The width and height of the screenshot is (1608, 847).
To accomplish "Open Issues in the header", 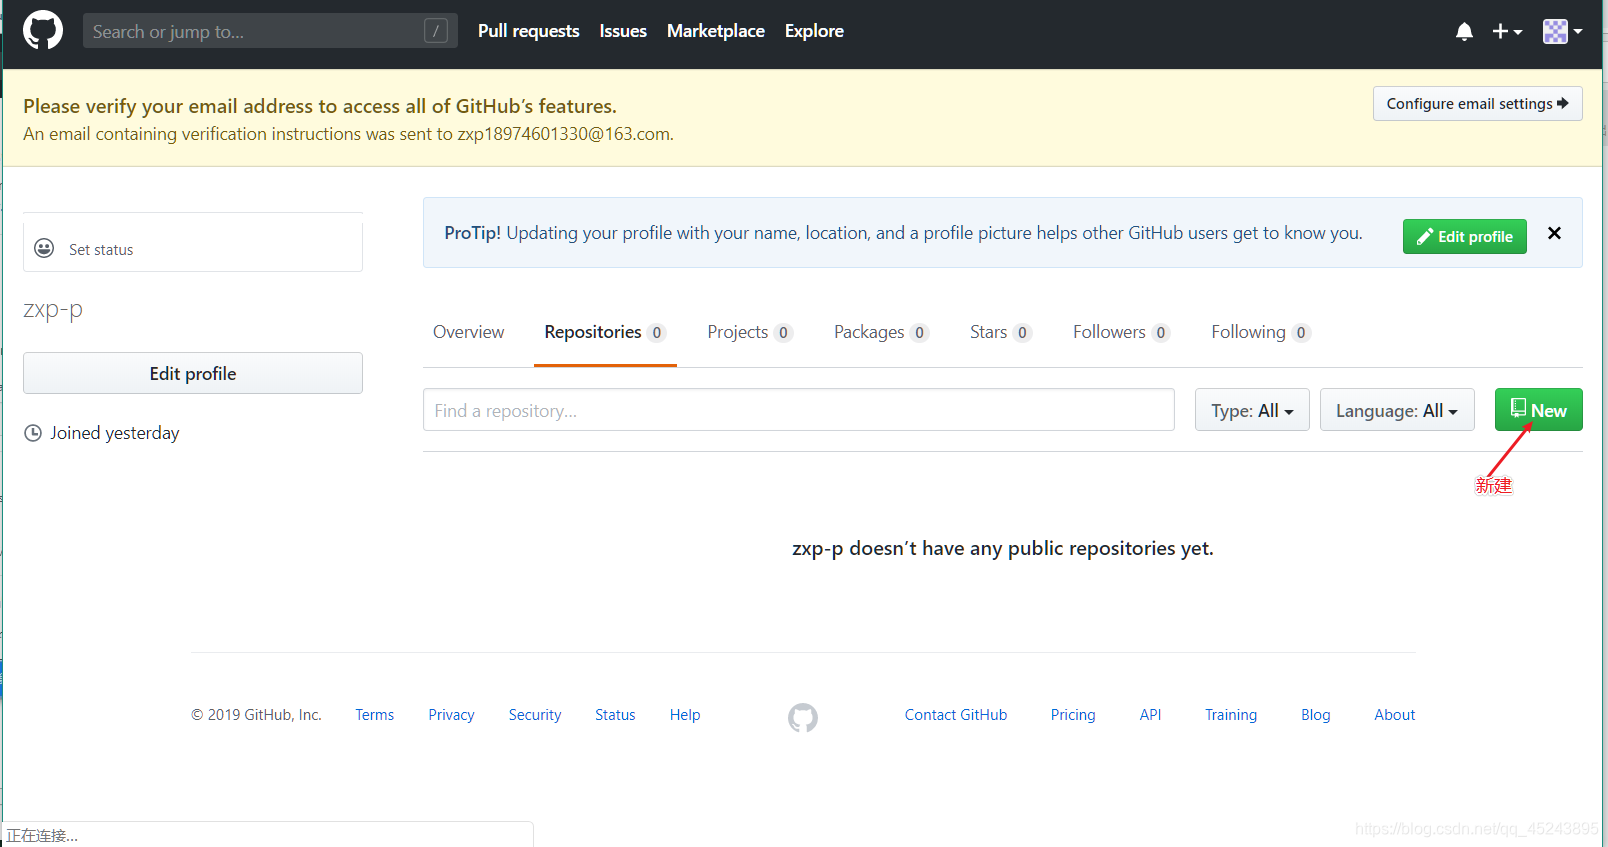I will pyautogui.click(x=623, y=31).
